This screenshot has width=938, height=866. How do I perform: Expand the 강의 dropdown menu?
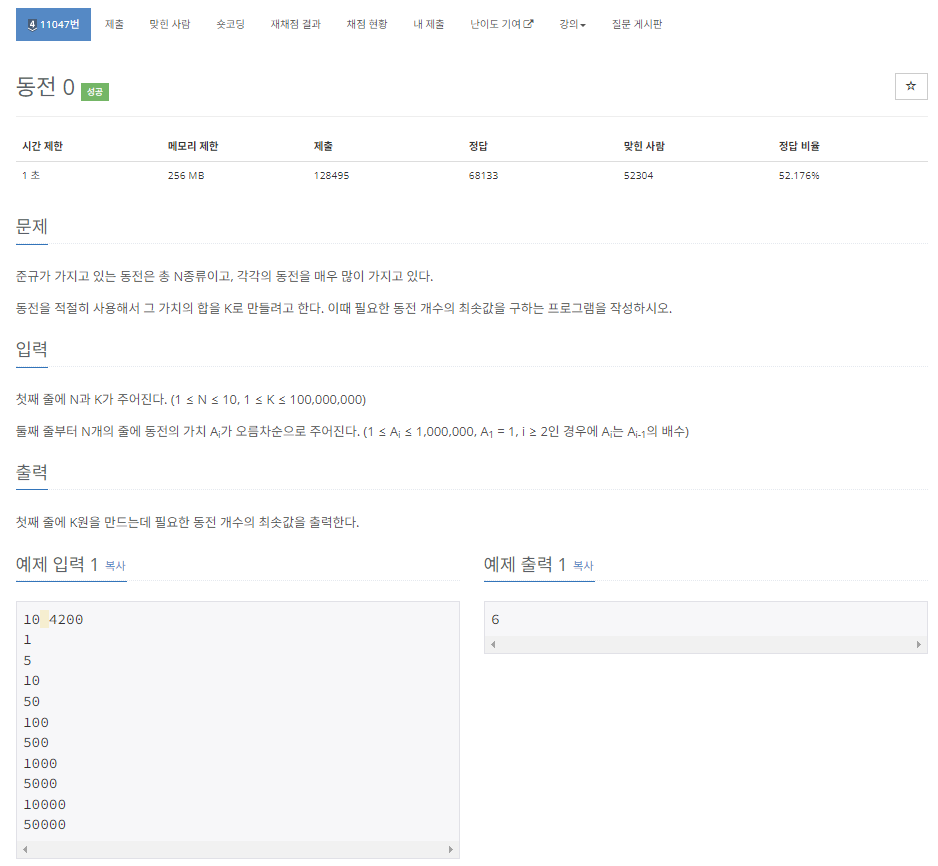pyautogui.click(x=572, y=25)
